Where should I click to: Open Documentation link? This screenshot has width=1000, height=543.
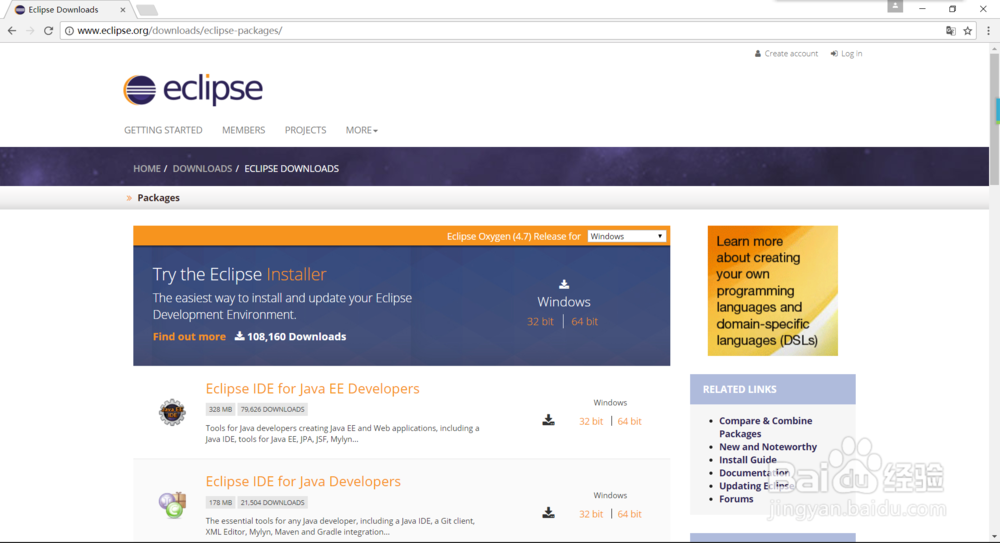pos(754,473)
